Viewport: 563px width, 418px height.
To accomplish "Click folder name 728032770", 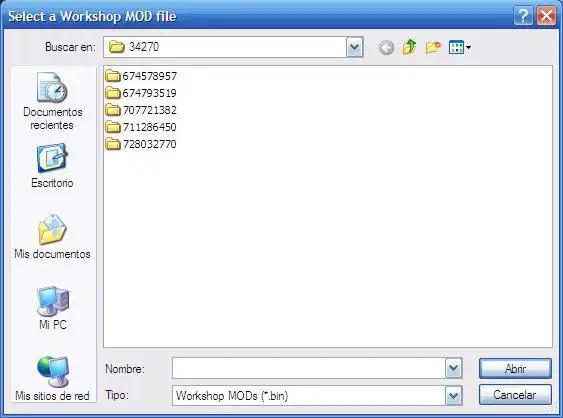I will click(150, 144).
